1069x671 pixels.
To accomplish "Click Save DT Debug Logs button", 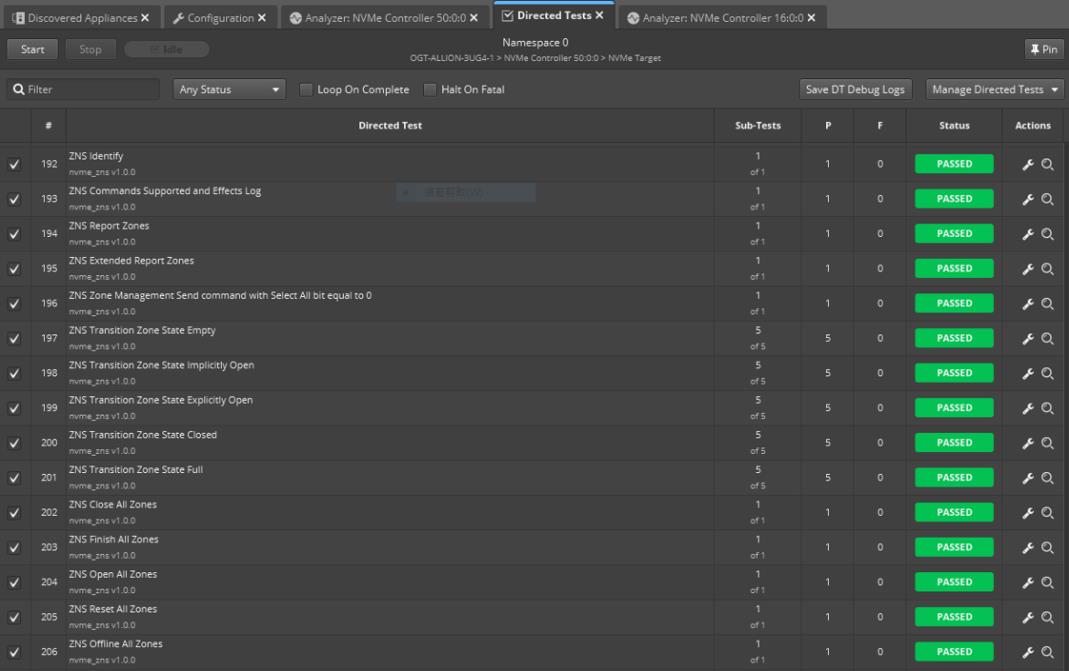I will [855, 90].
